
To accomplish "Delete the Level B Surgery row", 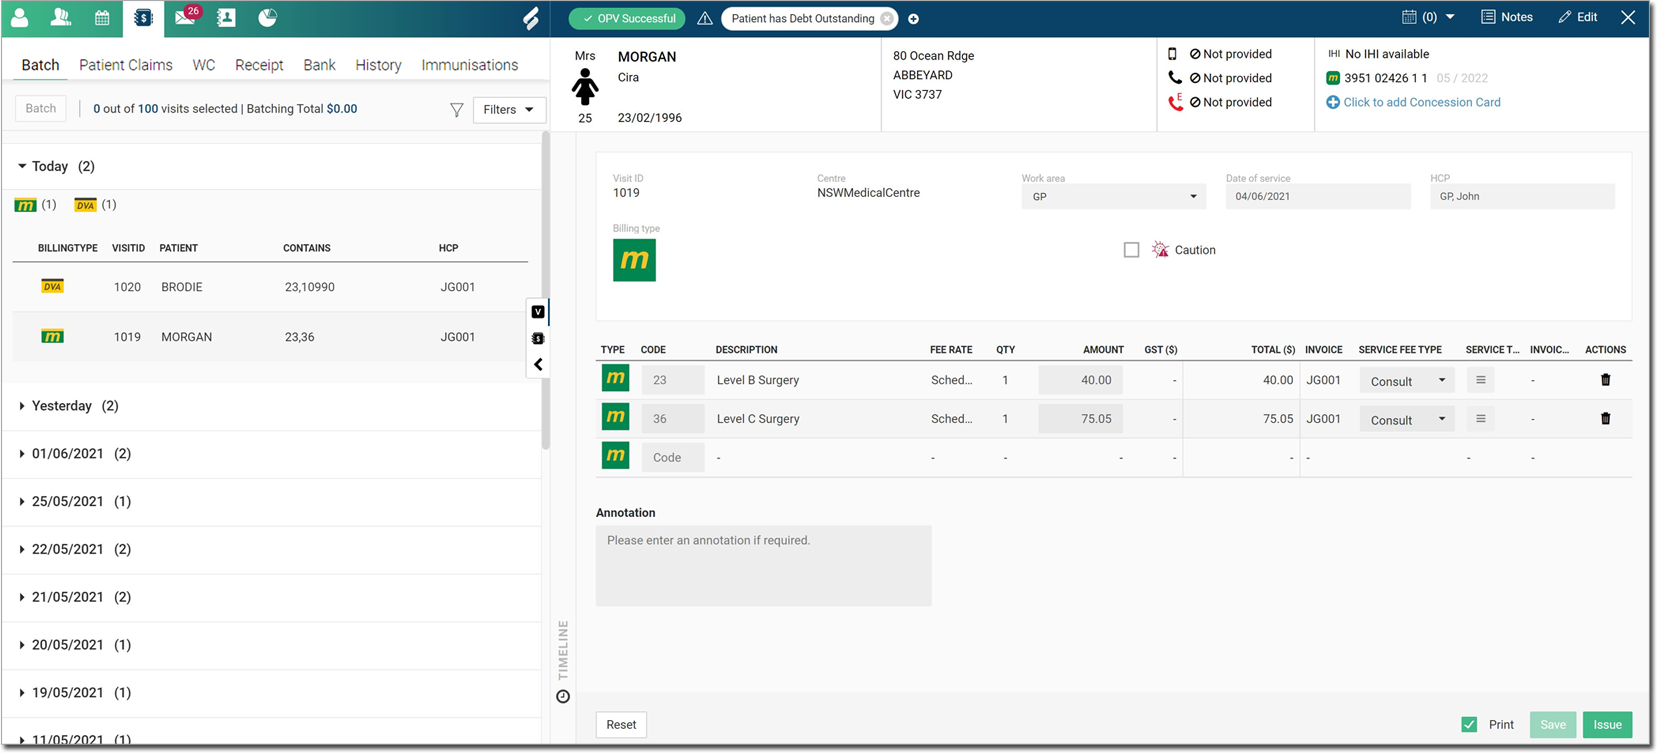I will click(1605, 380).
